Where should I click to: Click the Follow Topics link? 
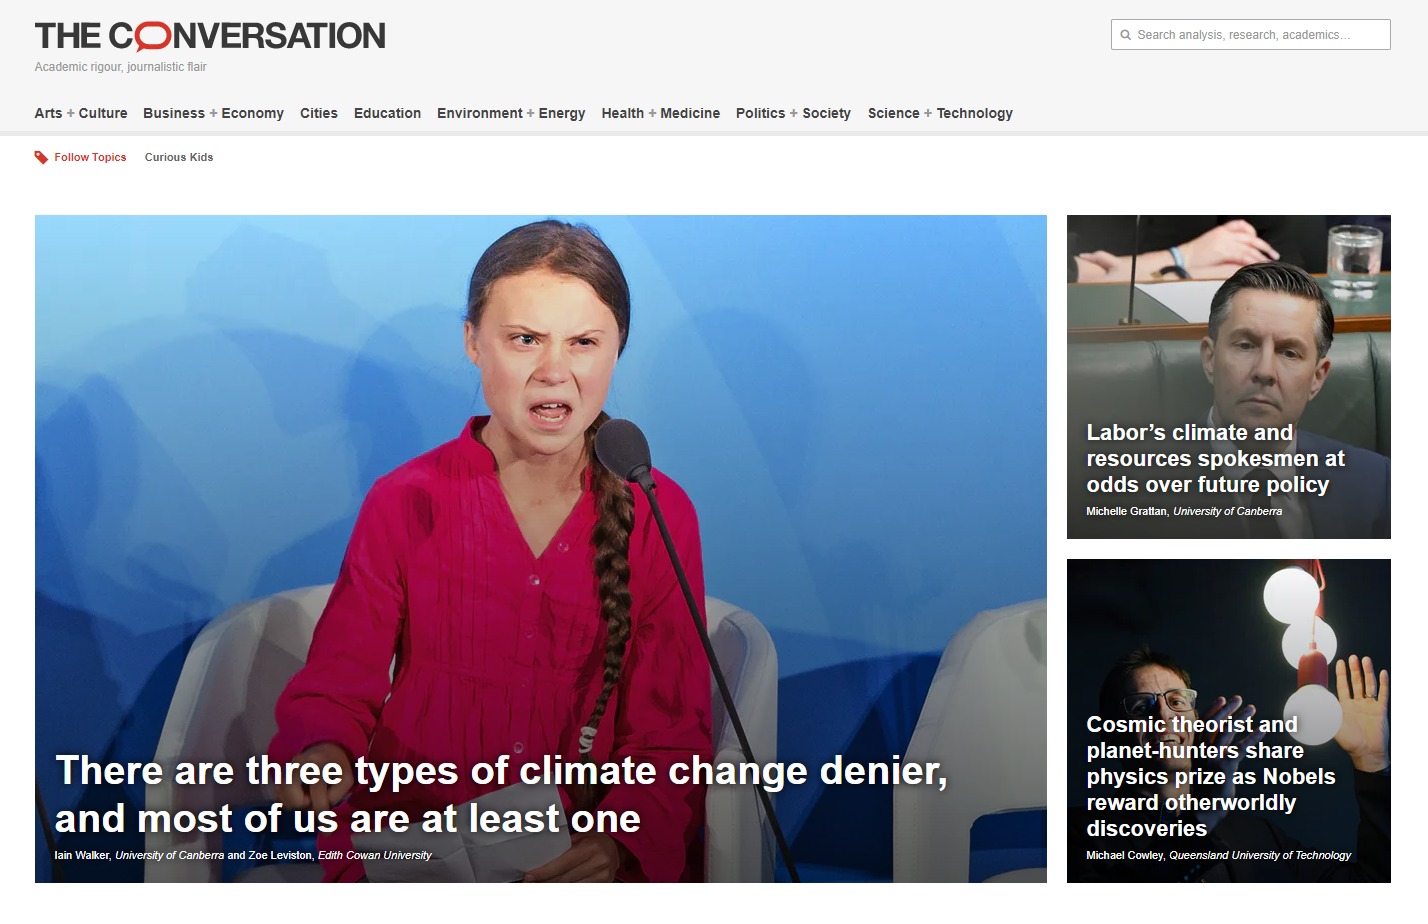pyautogui.click(x=90, y=157)
